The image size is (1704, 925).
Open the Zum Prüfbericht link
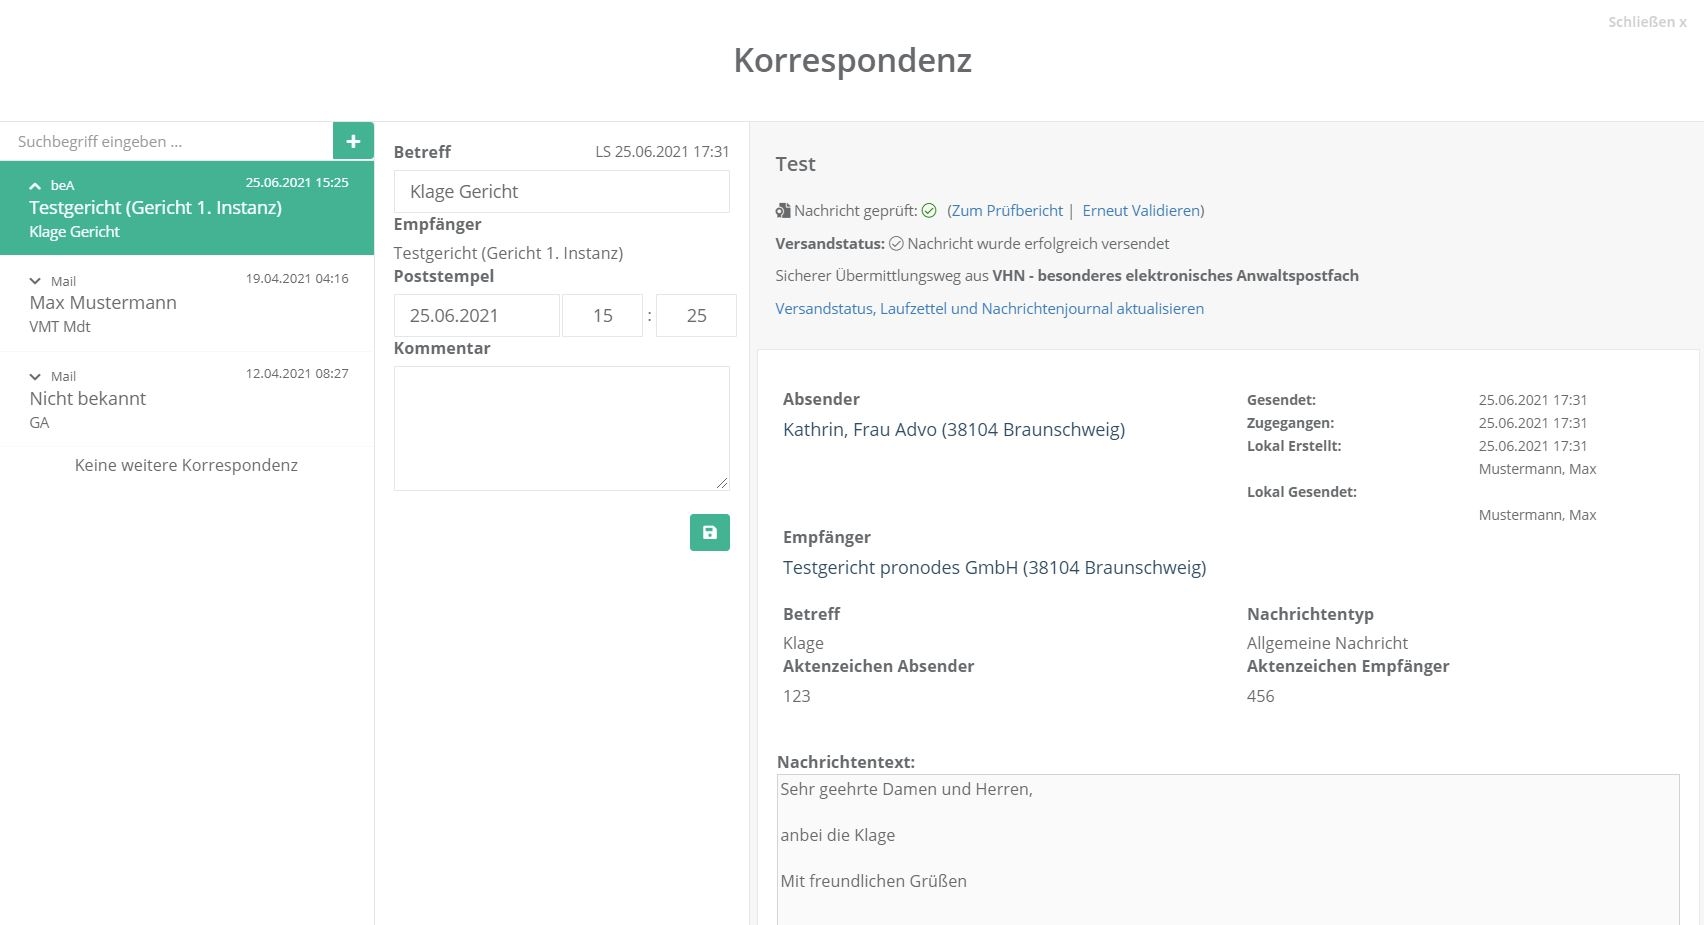click(1007, 211)
